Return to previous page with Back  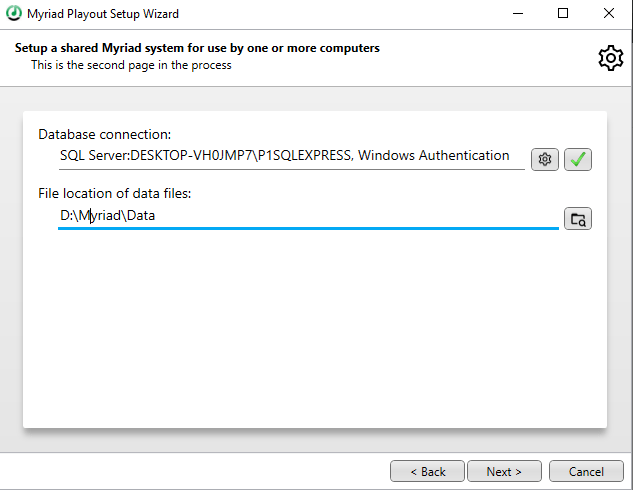[427, 471]
